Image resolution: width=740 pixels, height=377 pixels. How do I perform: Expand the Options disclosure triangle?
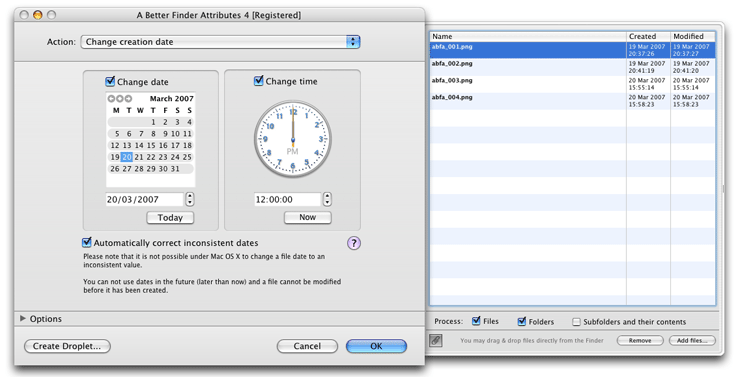click(23, 318)
